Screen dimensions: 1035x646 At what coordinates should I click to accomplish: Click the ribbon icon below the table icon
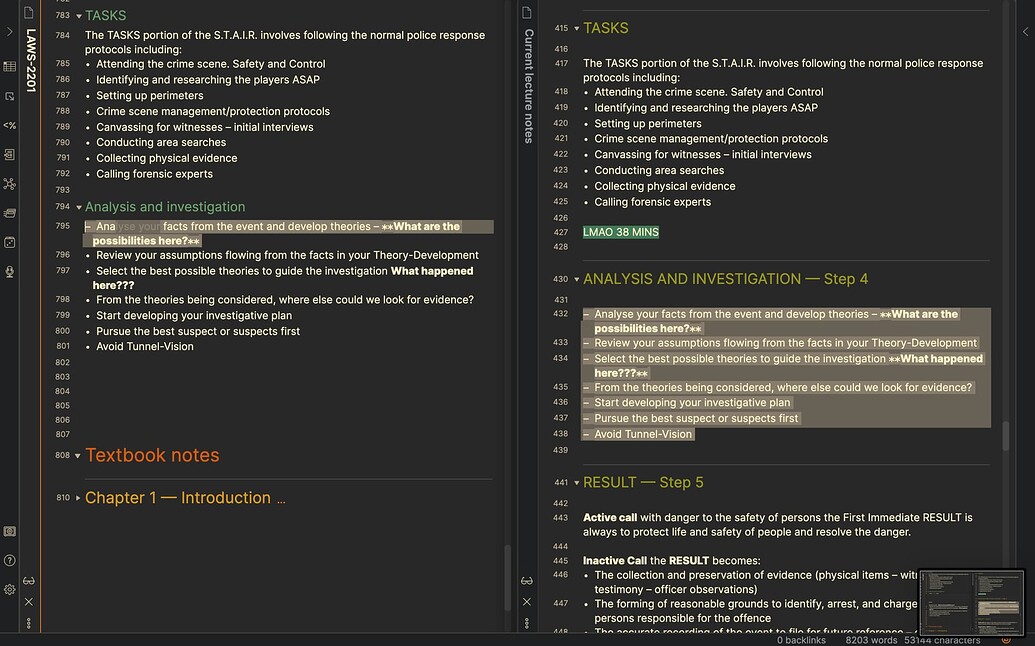9,96
